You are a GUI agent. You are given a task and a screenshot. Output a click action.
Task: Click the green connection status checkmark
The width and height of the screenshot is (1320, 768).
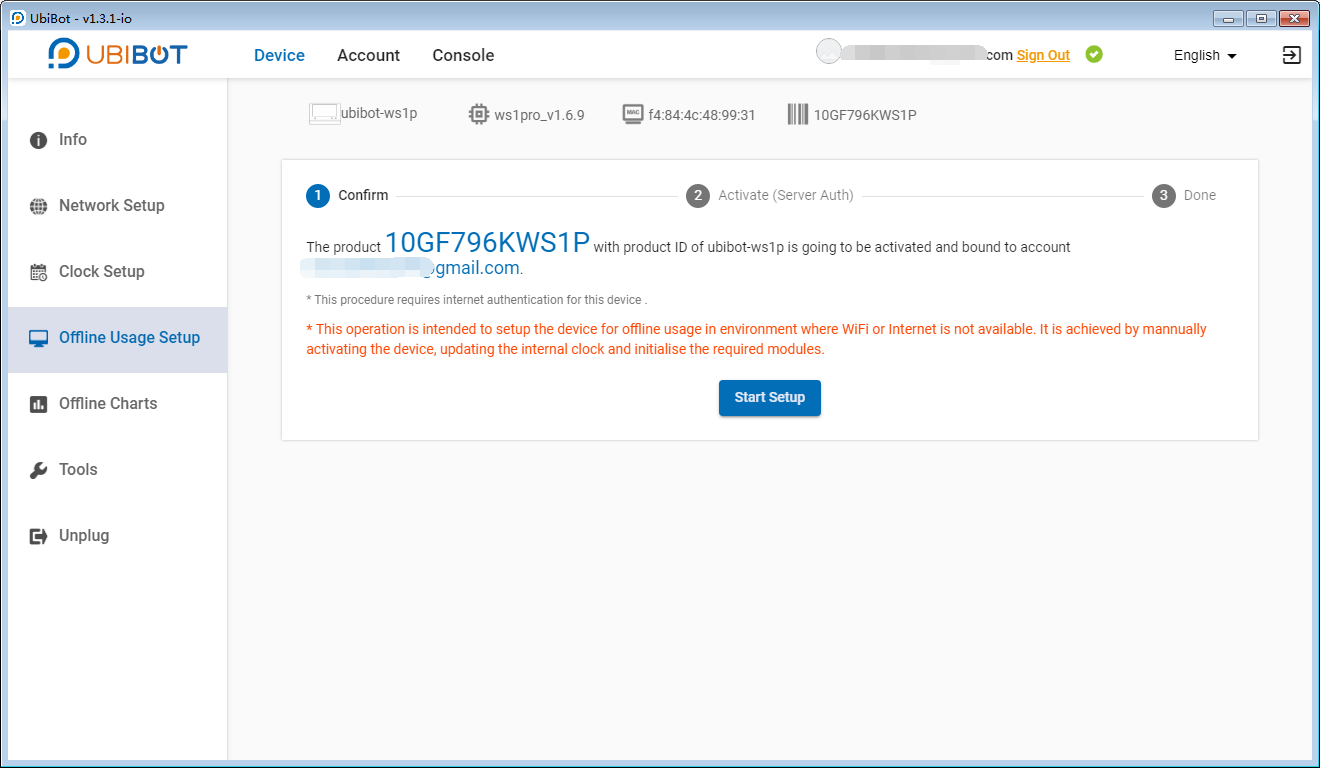[x=1094, y=54]
